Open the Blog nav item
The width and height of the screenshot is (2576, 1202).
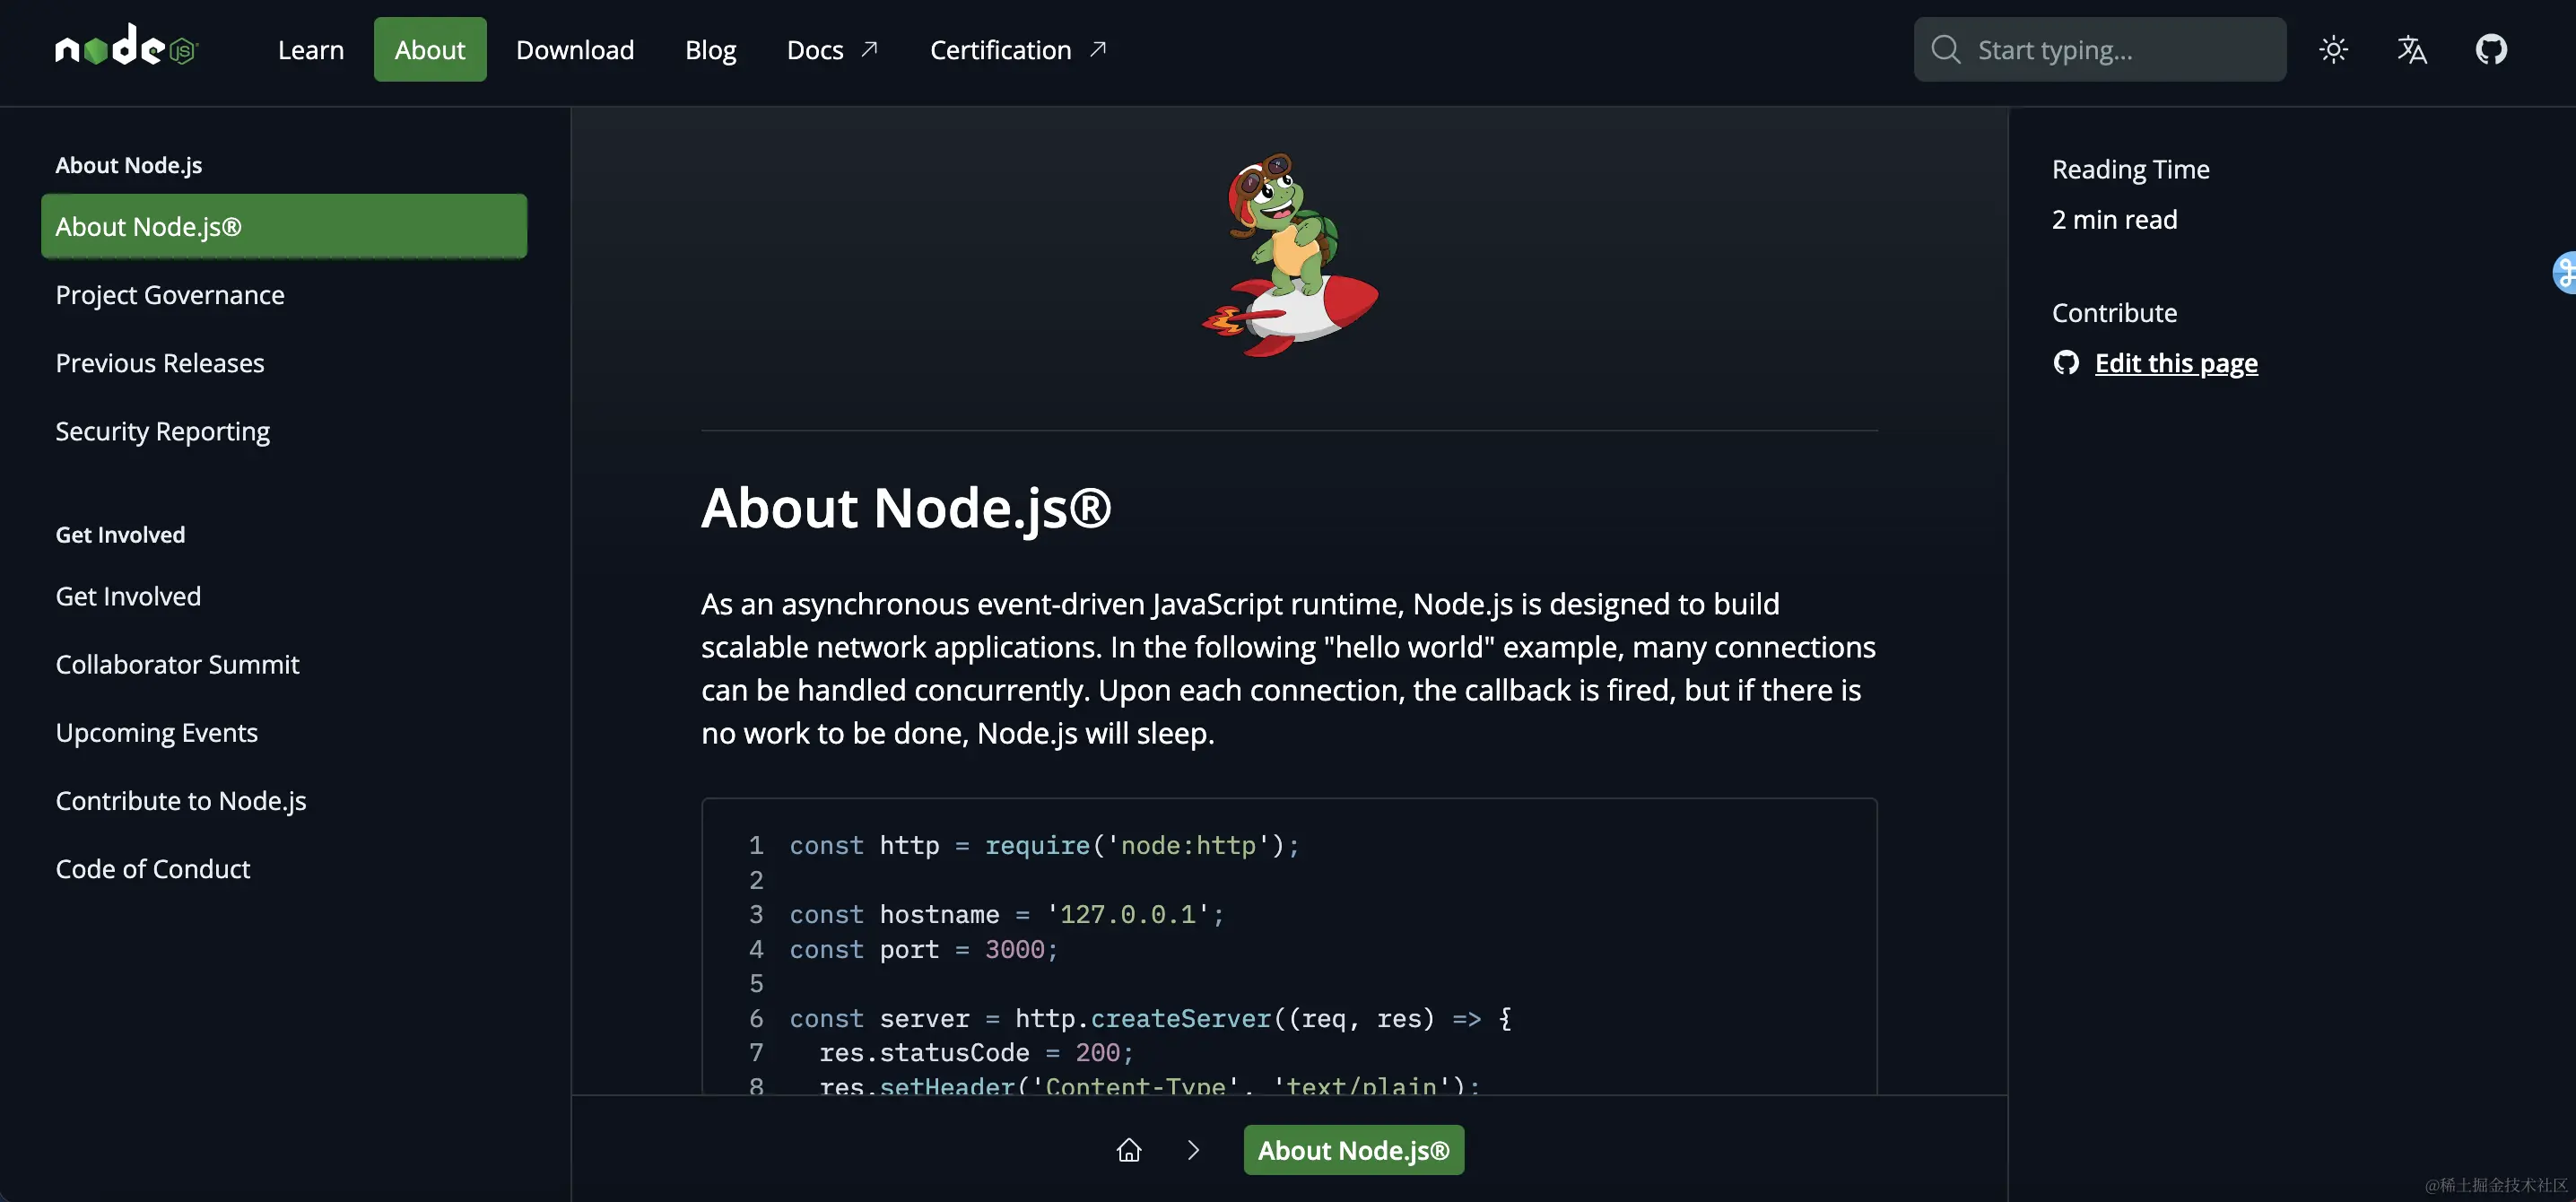click(x=710, y=49)
